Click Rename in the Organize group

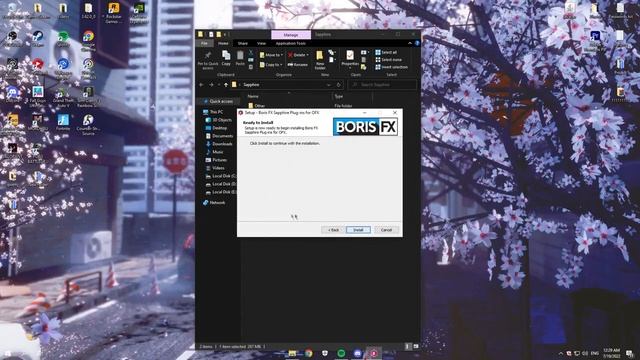click(298, 64)
